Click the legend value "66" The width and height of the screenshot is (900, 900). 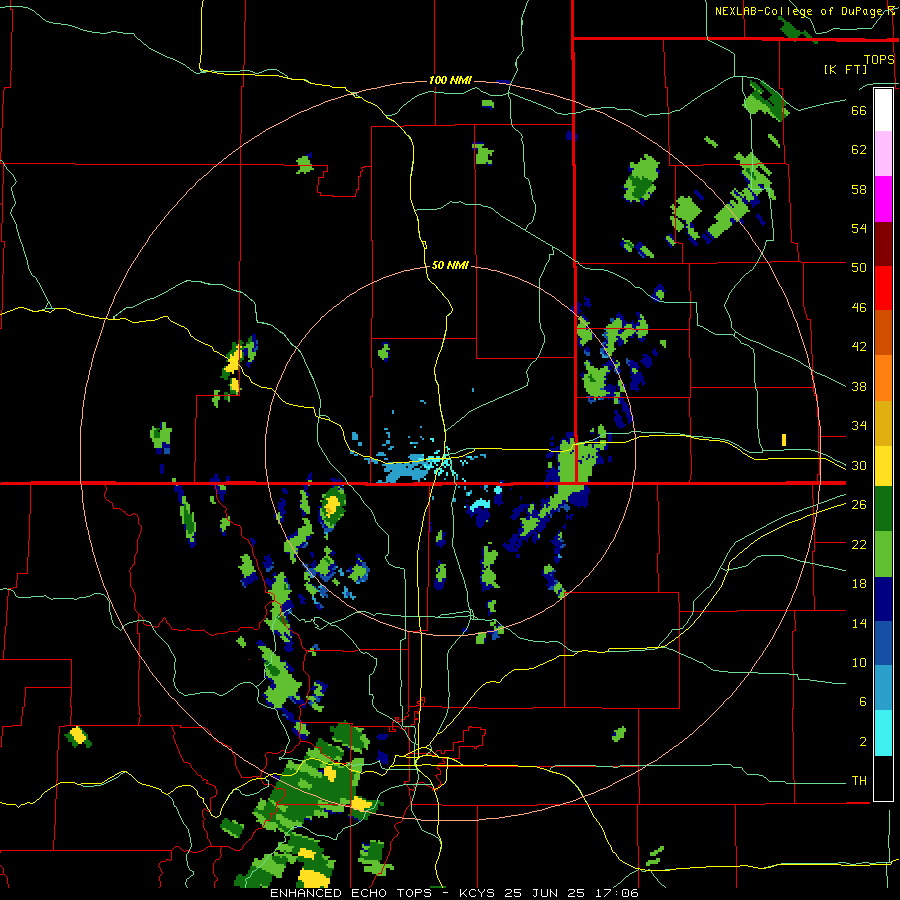click(x=859, y=111)
